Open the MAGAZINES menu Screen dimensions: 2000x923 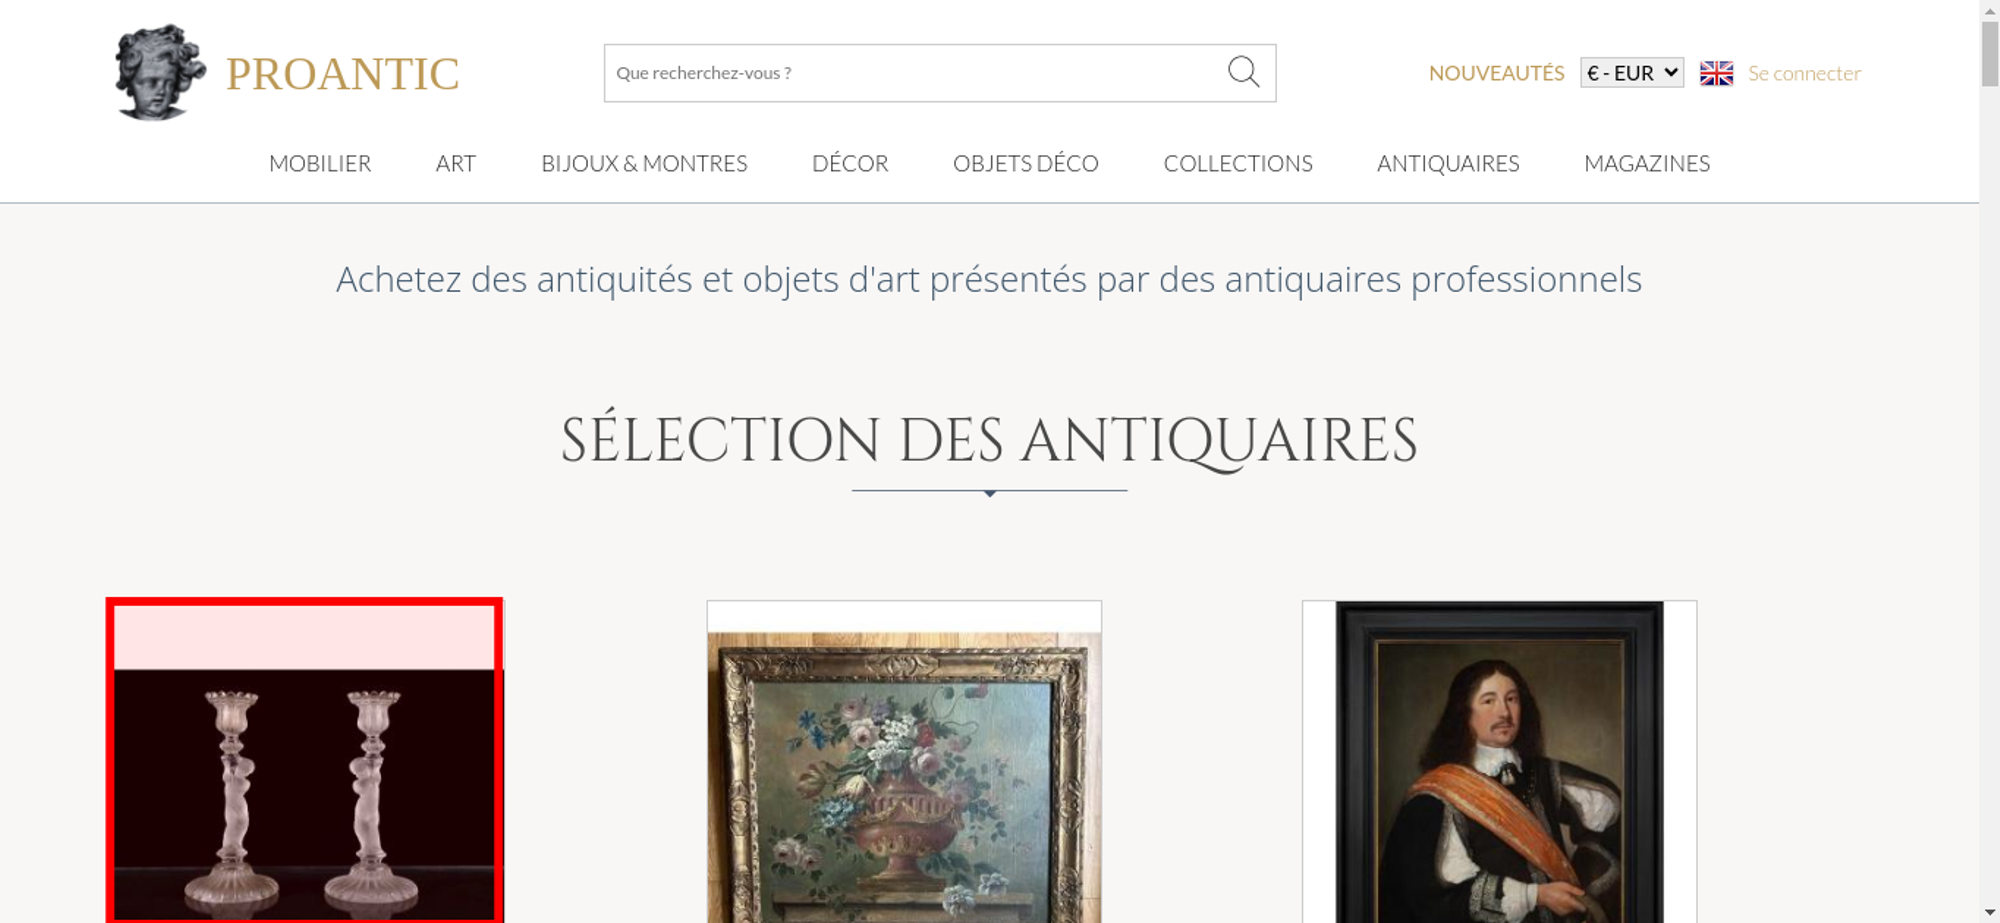click(1647, 163)
